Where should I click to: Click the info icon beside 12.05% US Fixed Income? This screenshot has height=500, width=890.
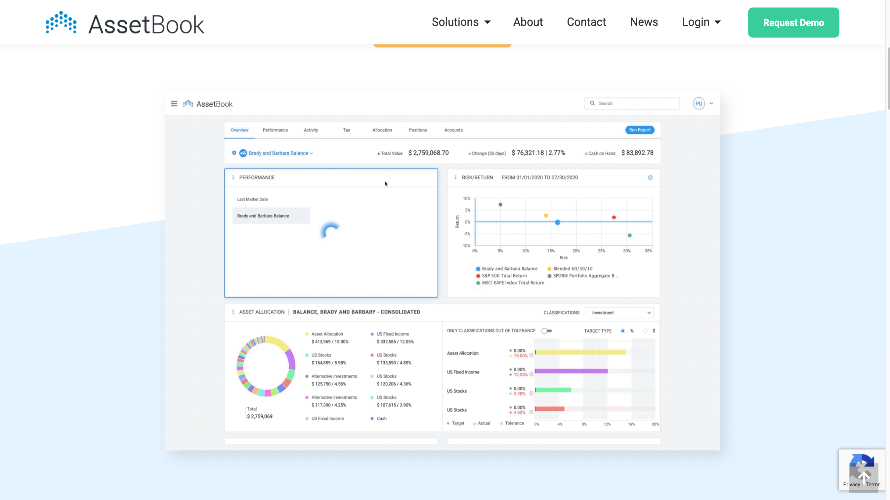pos(531,375)
